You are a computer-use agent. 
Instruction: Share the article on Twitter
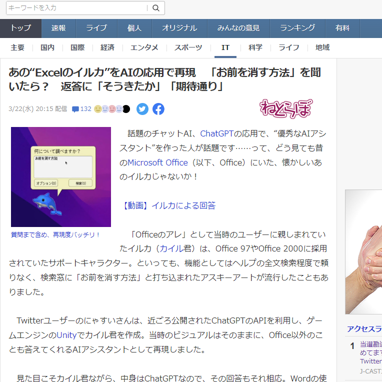[x=142, y=109]
